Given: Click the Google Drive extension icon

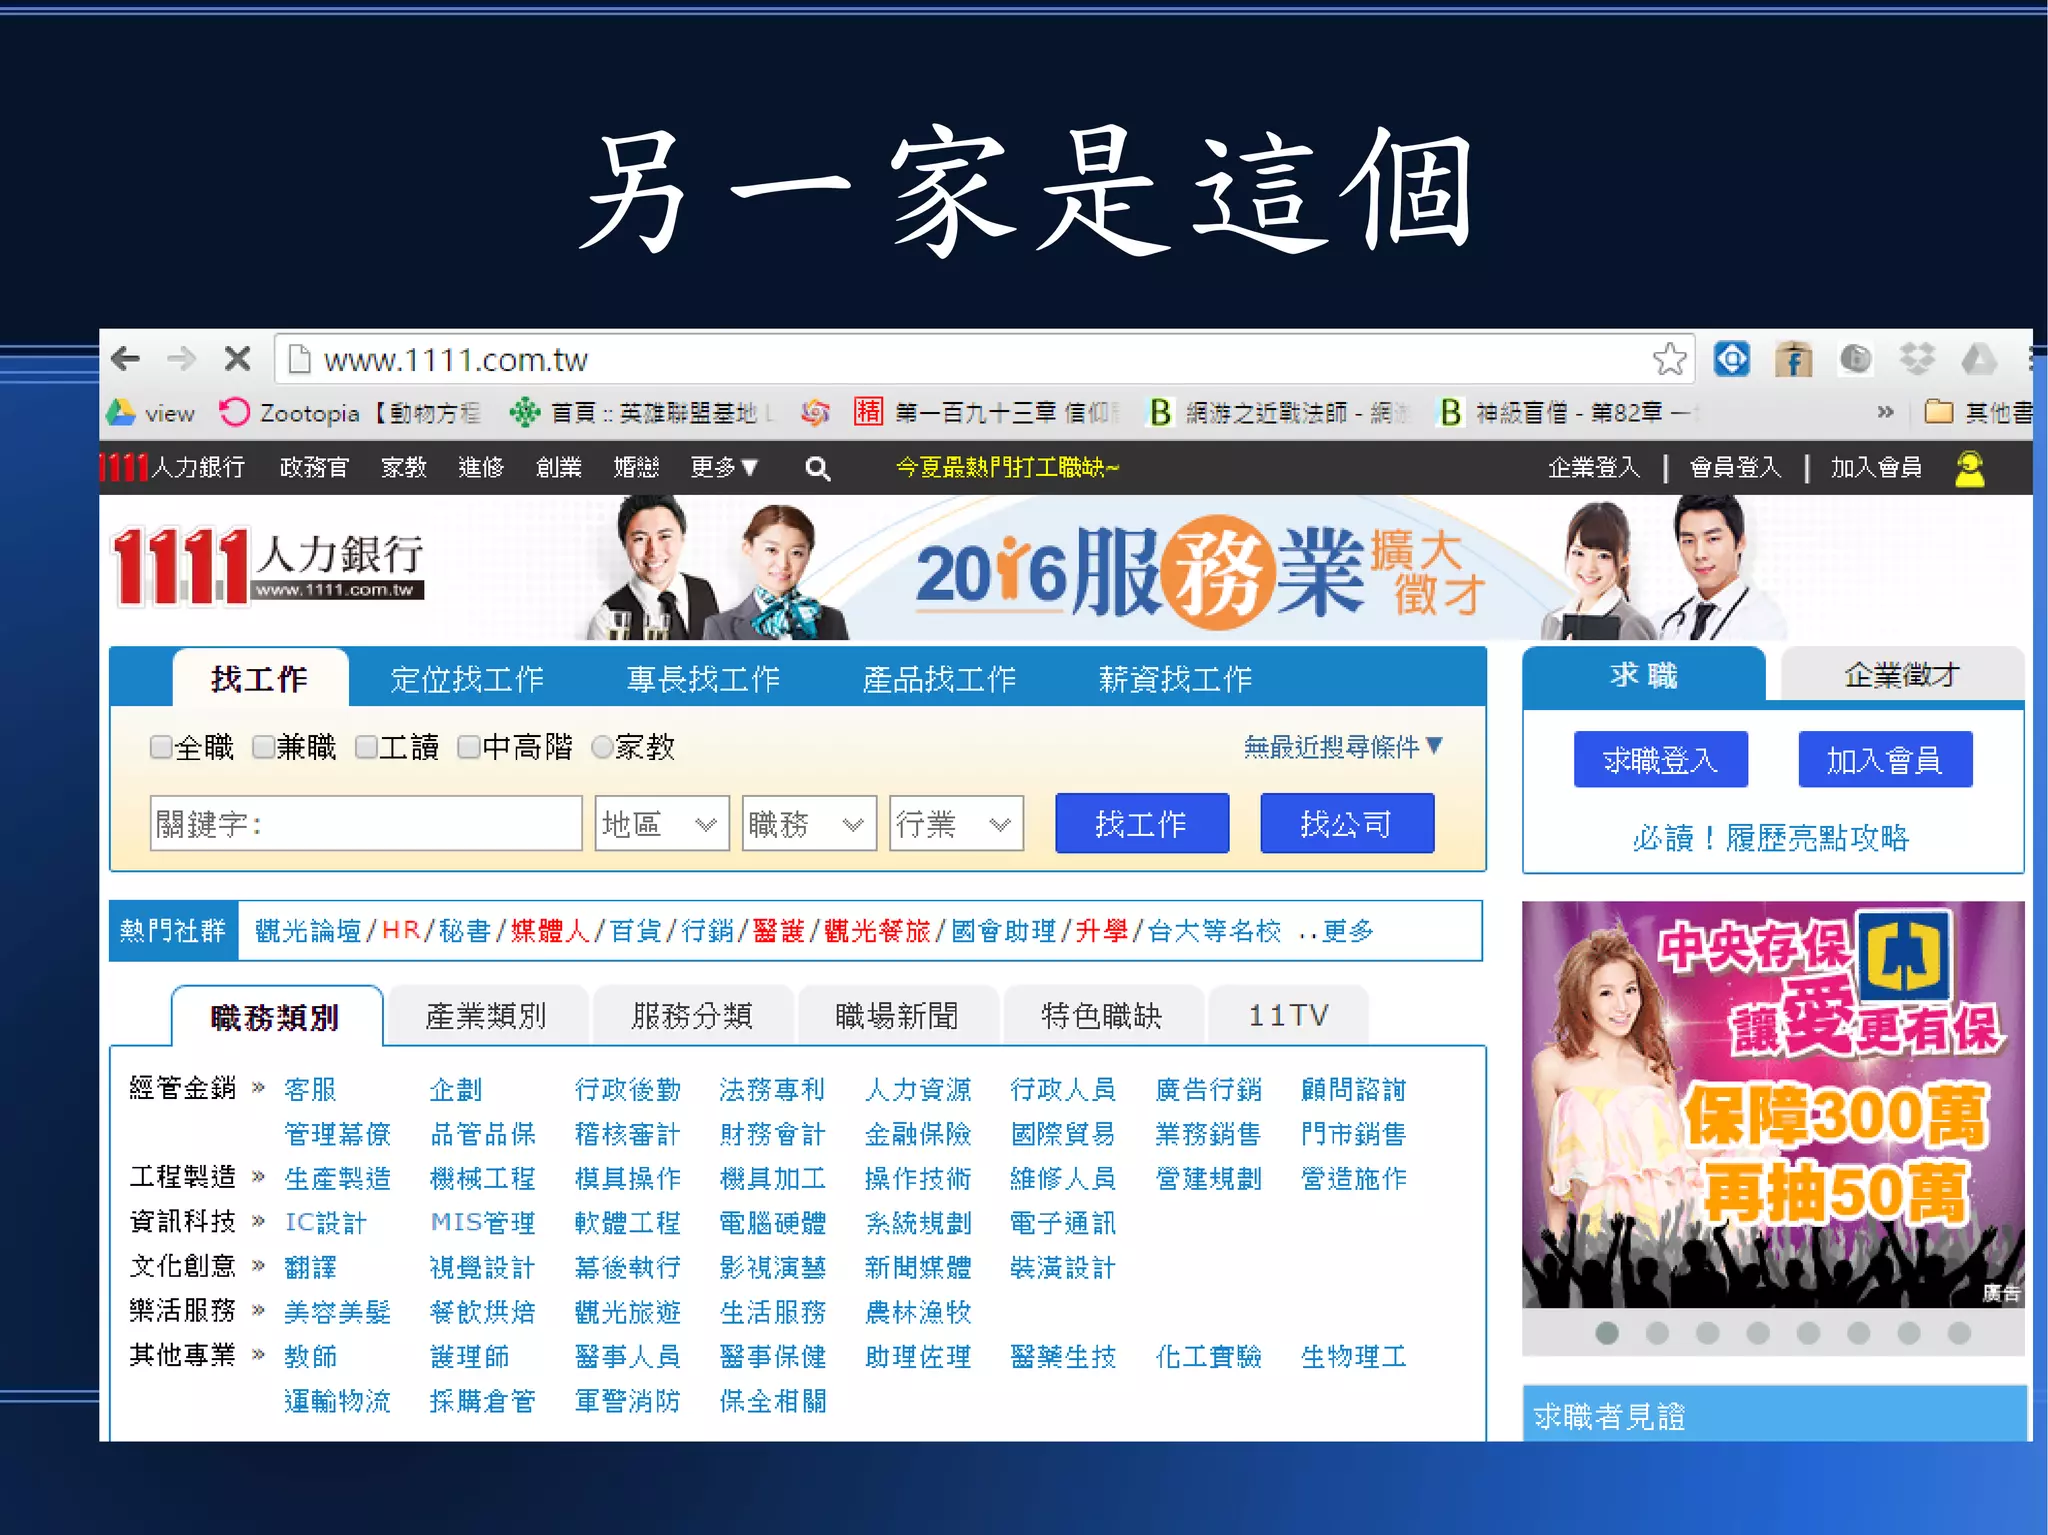Looking at the screenshot, I should (1978, 358).
